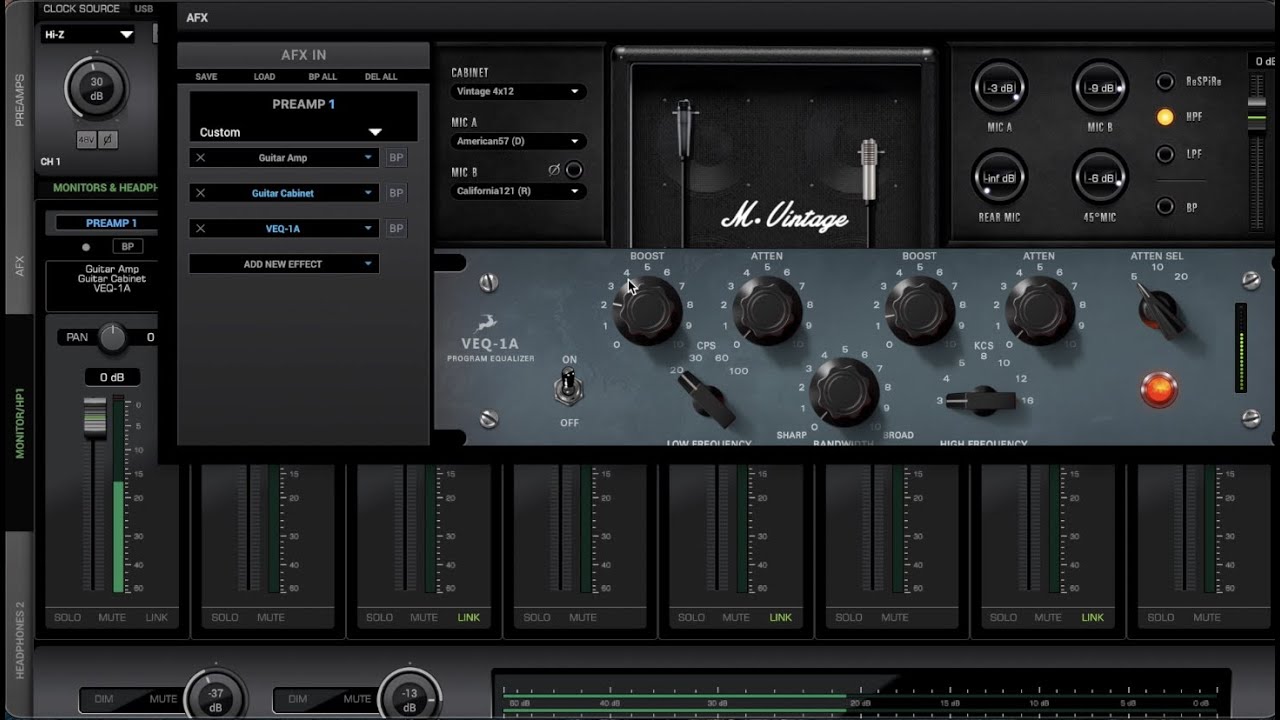1280x720 pixels.
Task: Select the ReSPiRe radio button
Action: [x=1165, y=82]
